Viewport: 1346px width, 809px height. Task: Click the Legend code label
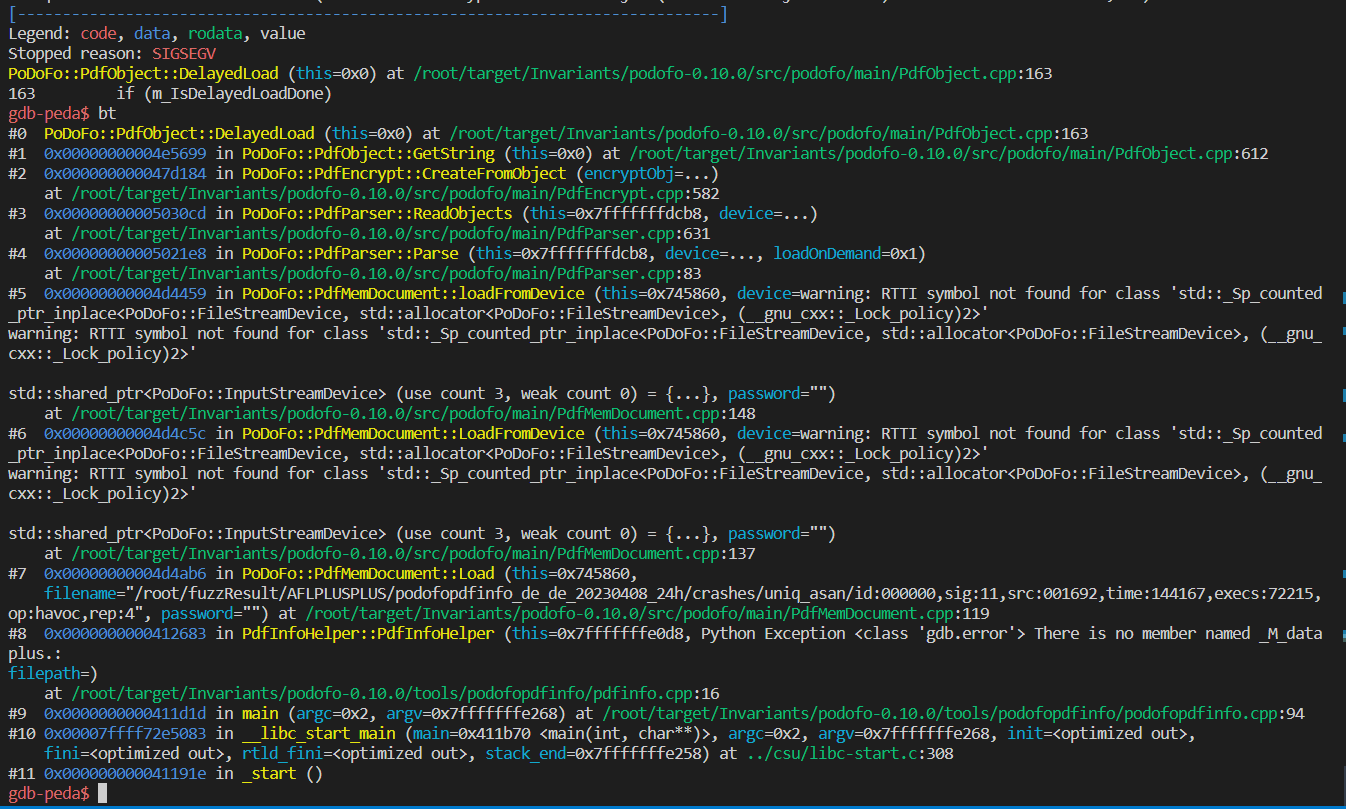[98, 33]
